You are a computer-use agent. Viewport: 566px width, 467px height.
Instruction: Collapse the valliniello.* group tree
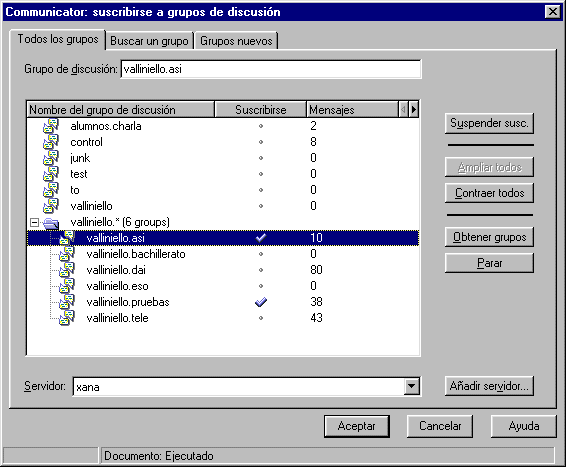[x=34, y=222]
